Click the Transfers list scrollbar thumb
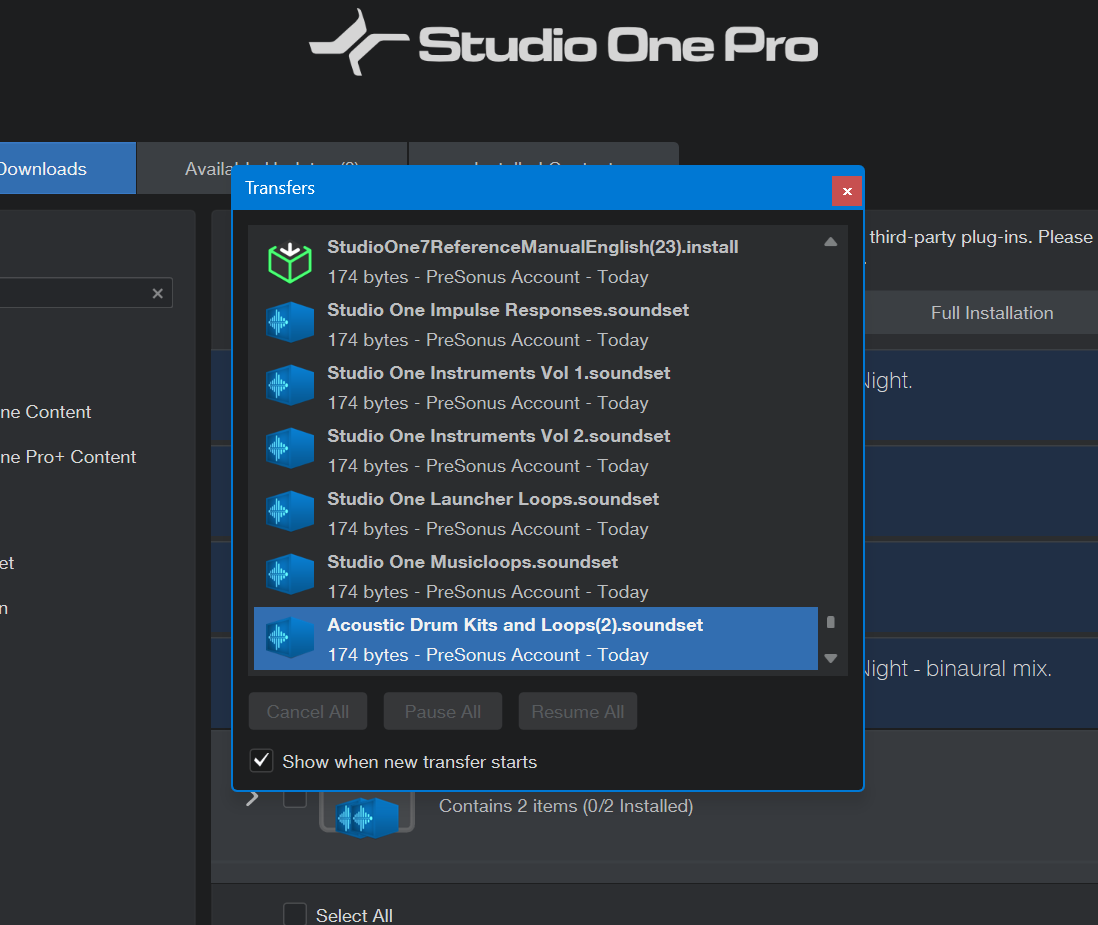 pos(831,622)
